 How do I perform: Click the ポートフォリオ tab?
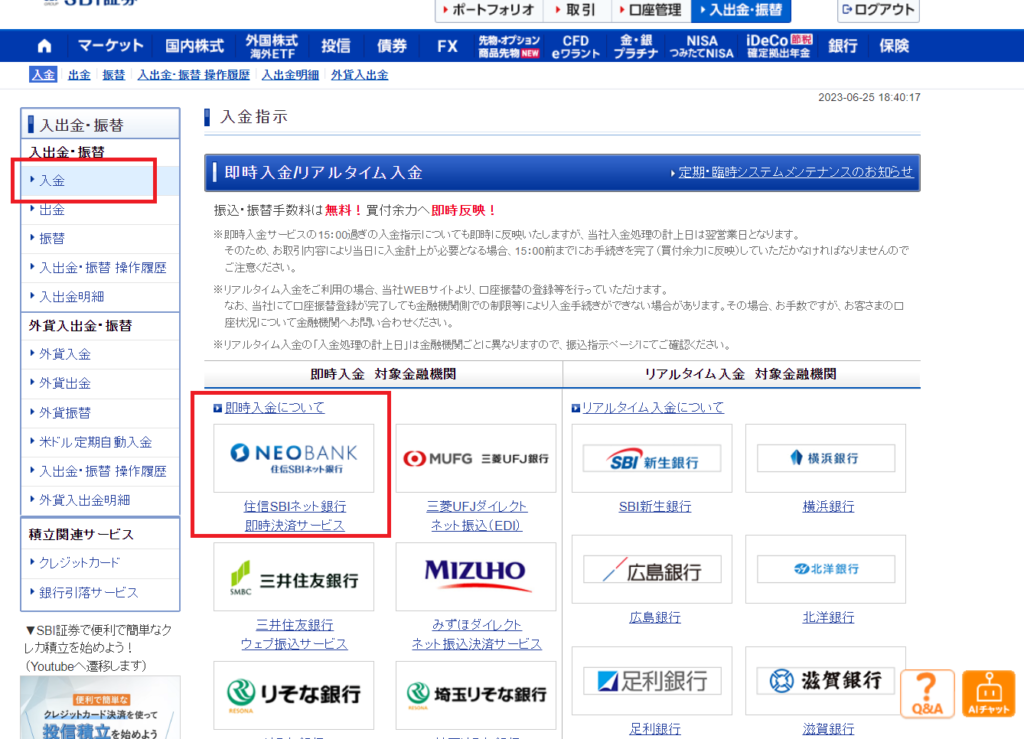[x=489, y=10]
